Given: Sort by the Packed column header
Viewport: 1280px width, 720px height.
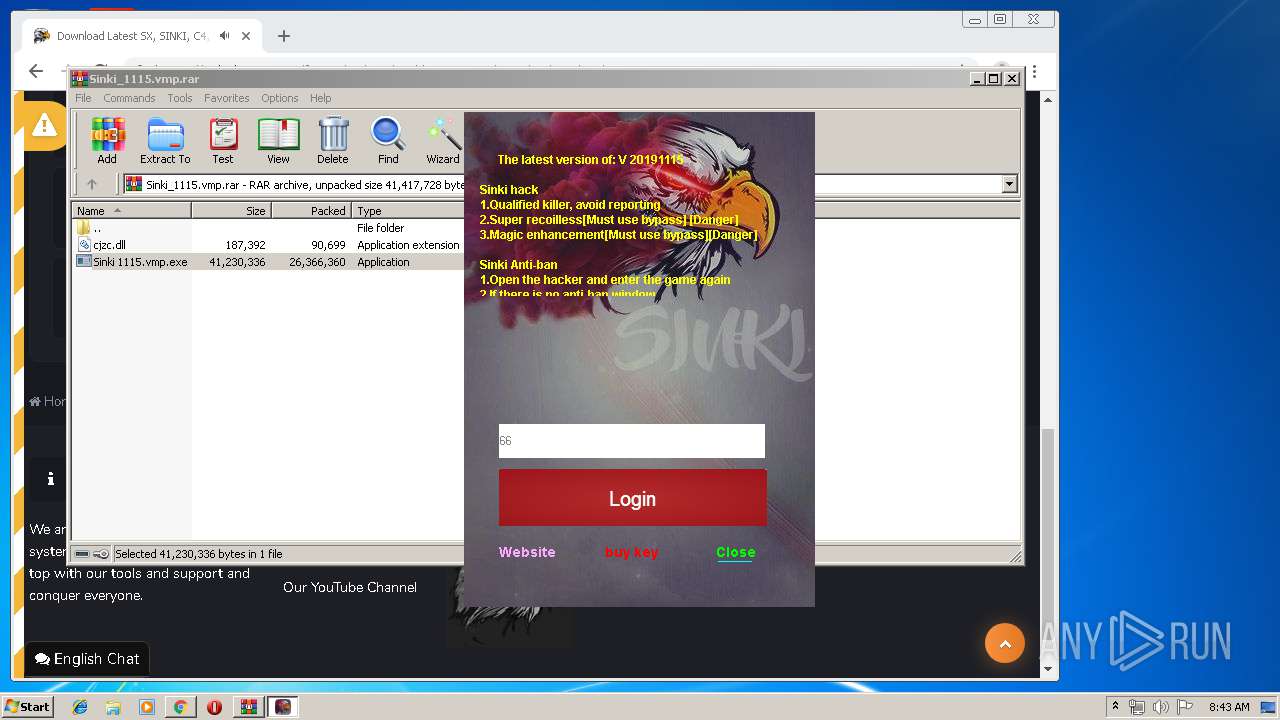Looking at the screenshot, I should pyautogui.click(x=311, y=211).
